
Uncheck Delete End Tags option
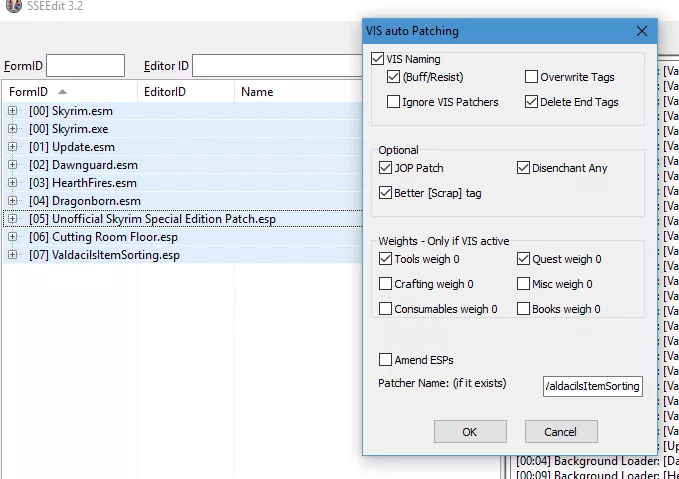click(531, 102)
